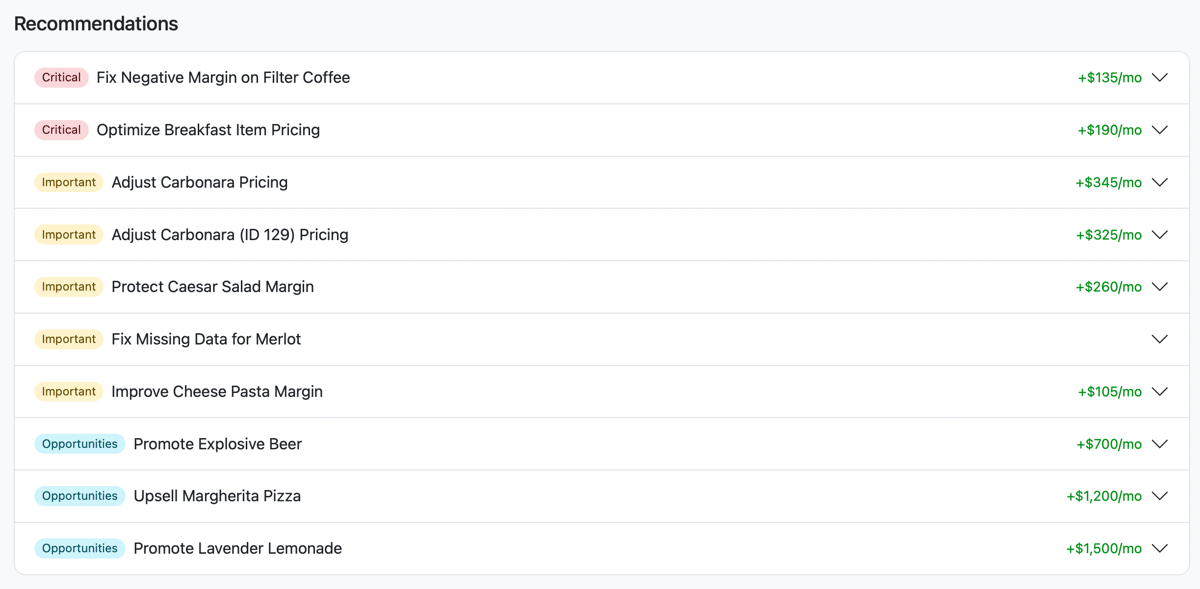Click Opportunities badge beside Lavender Lemonade
1200x589 pixels.
(80, 548)
